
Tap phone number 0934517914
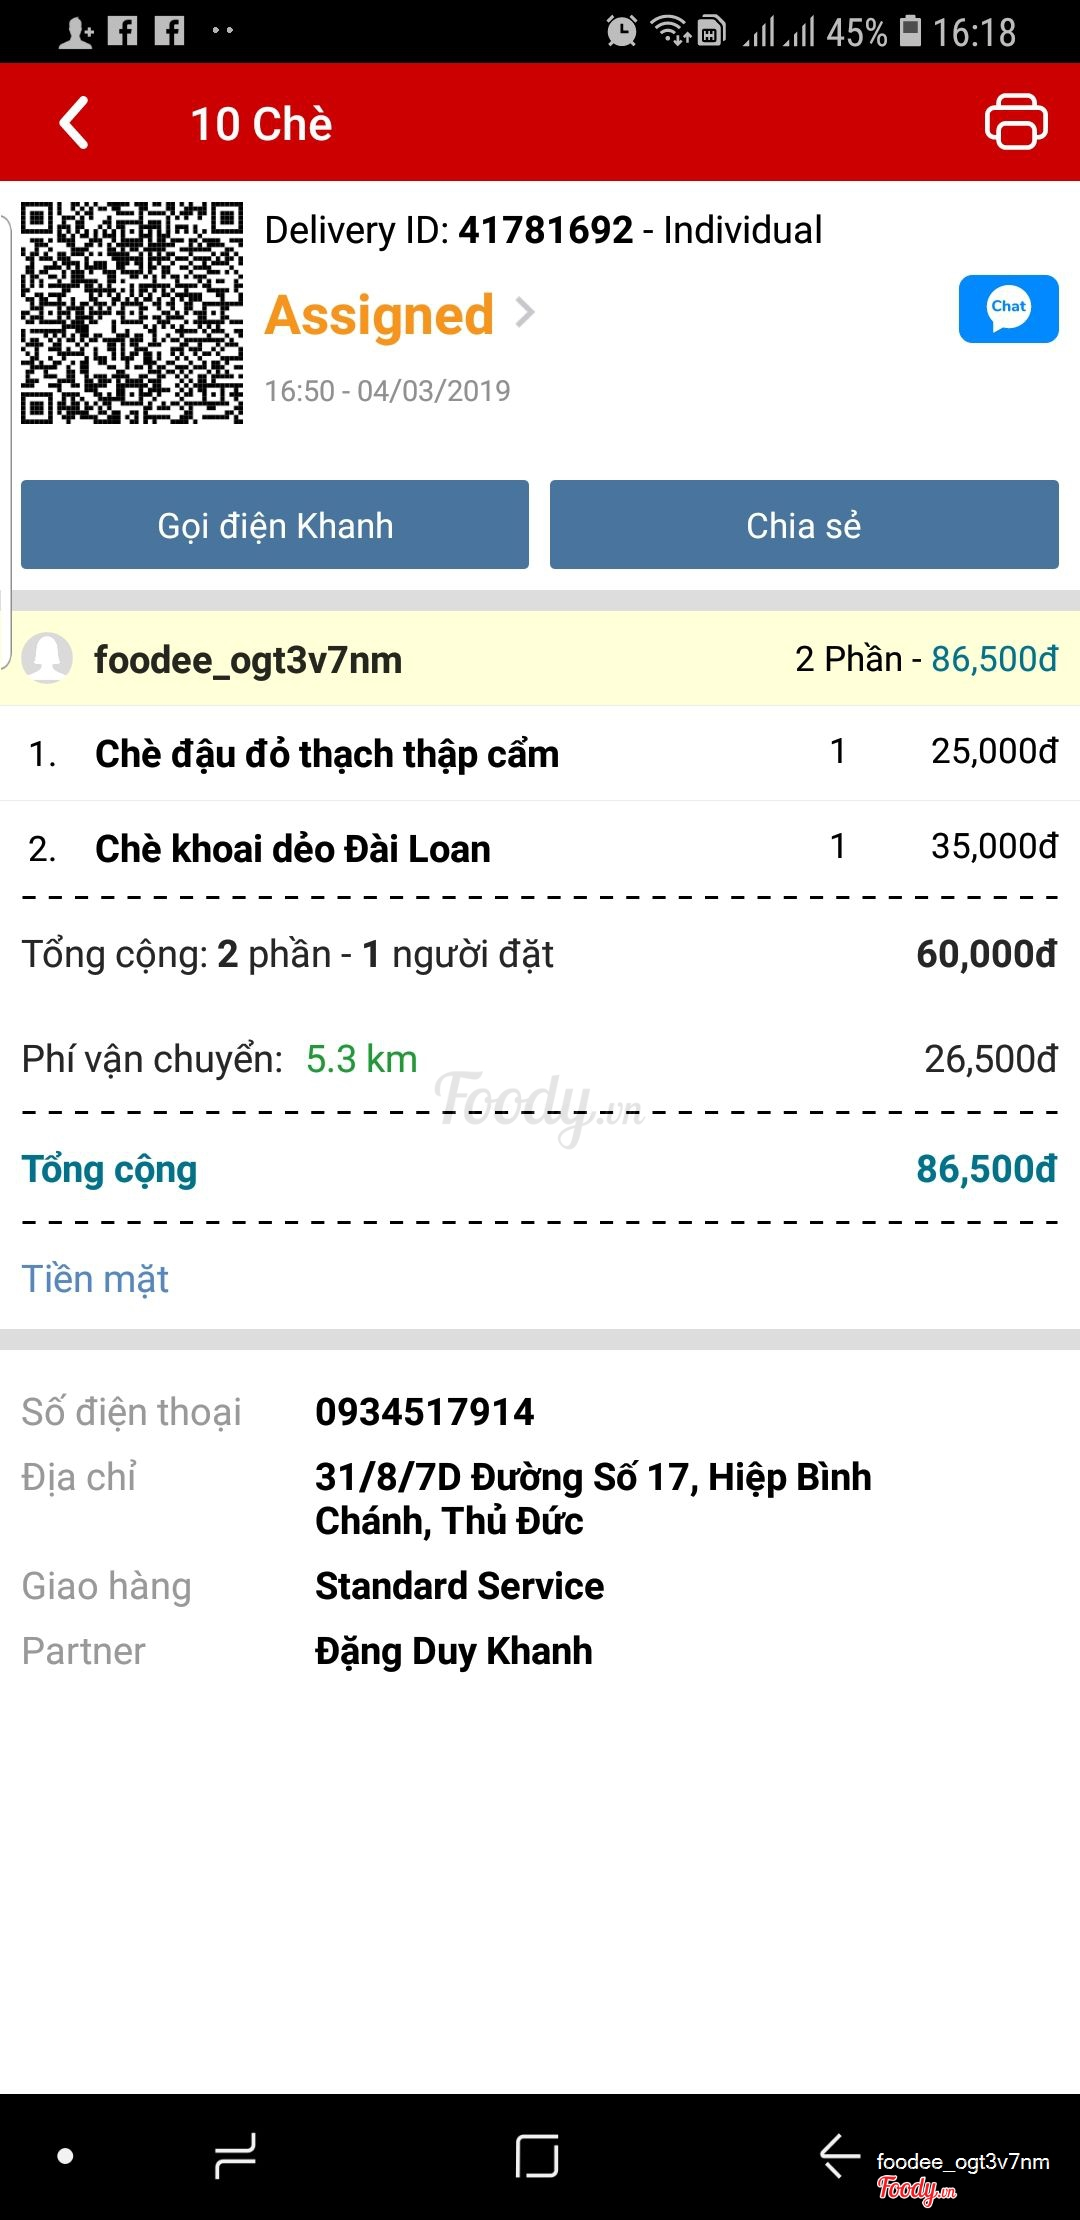424,1412
